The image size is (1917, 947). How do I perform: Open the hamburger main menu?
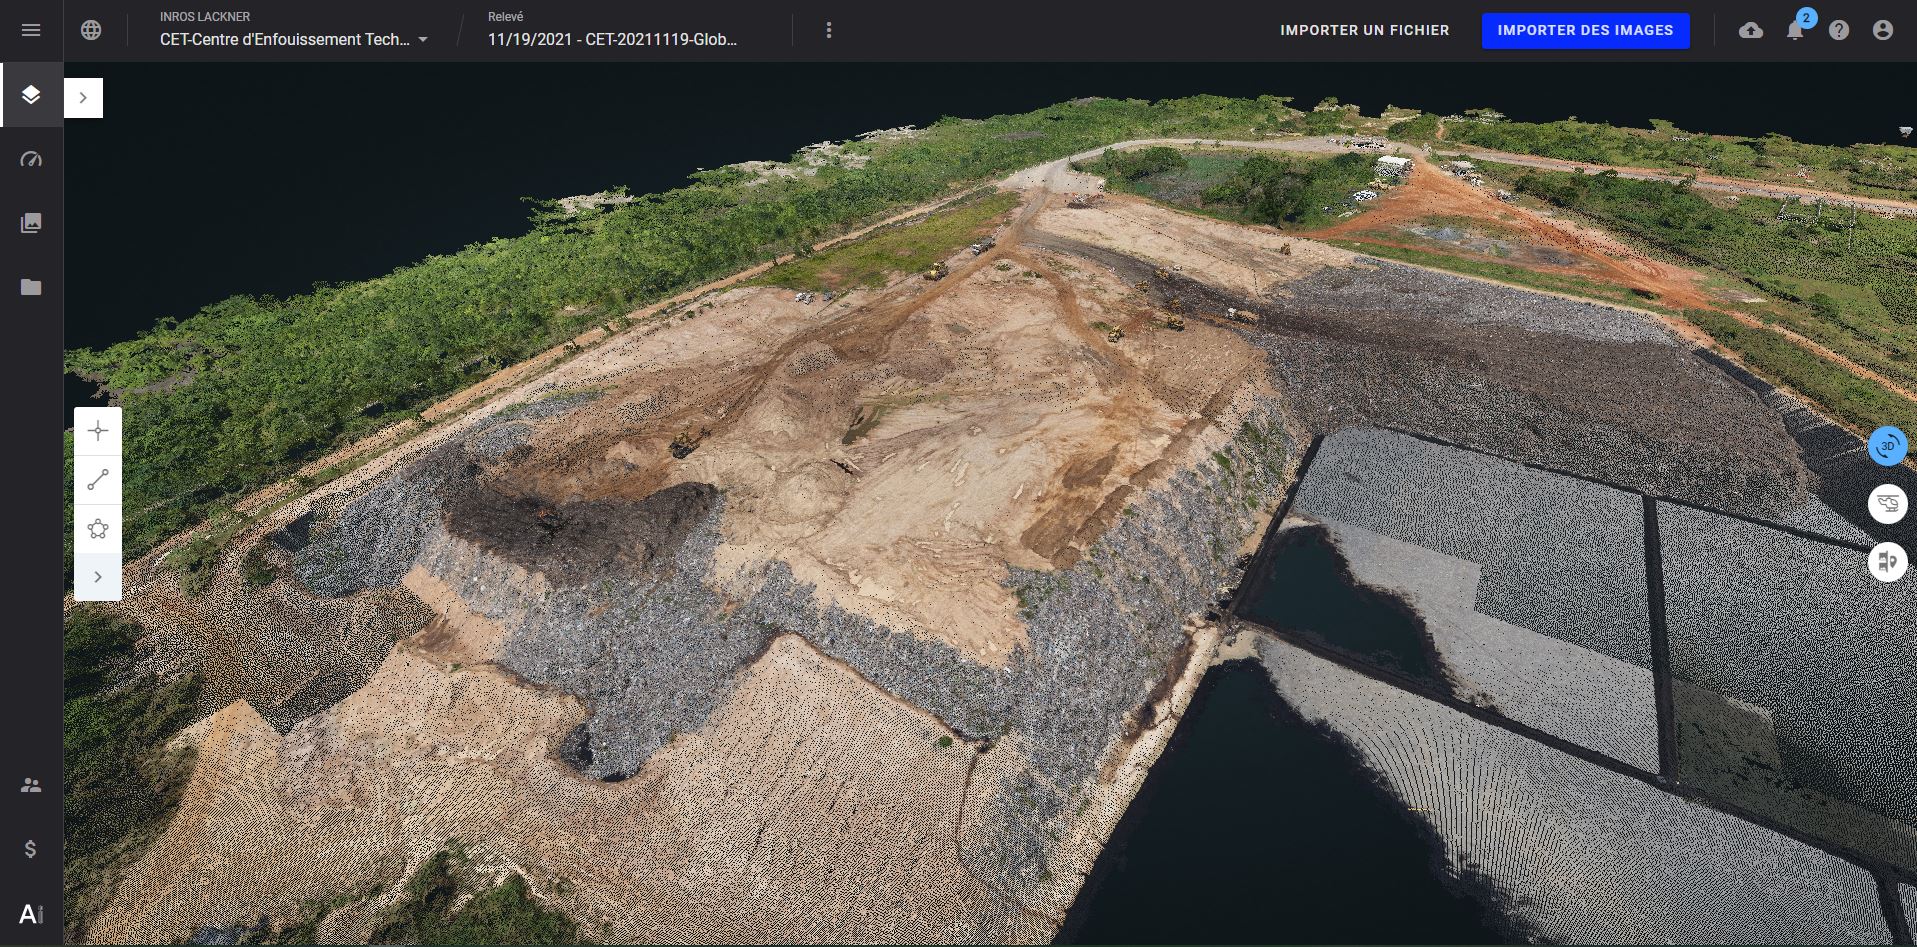pyautogui.click(x=31, y=30)
